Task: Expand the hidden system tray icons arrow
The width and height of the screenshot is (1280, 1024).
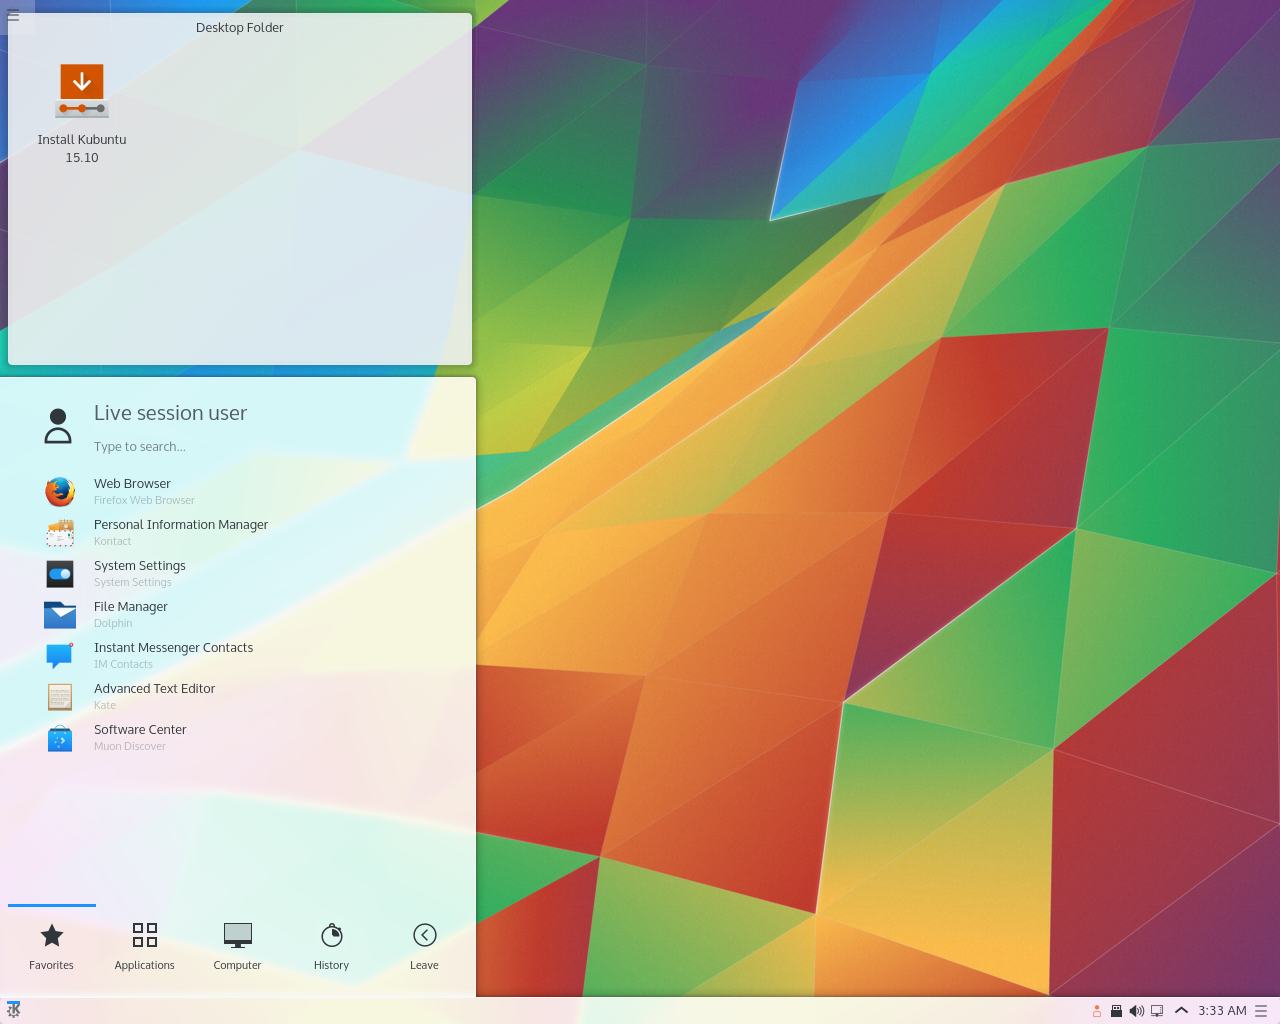Action: coord(1181,1010)
